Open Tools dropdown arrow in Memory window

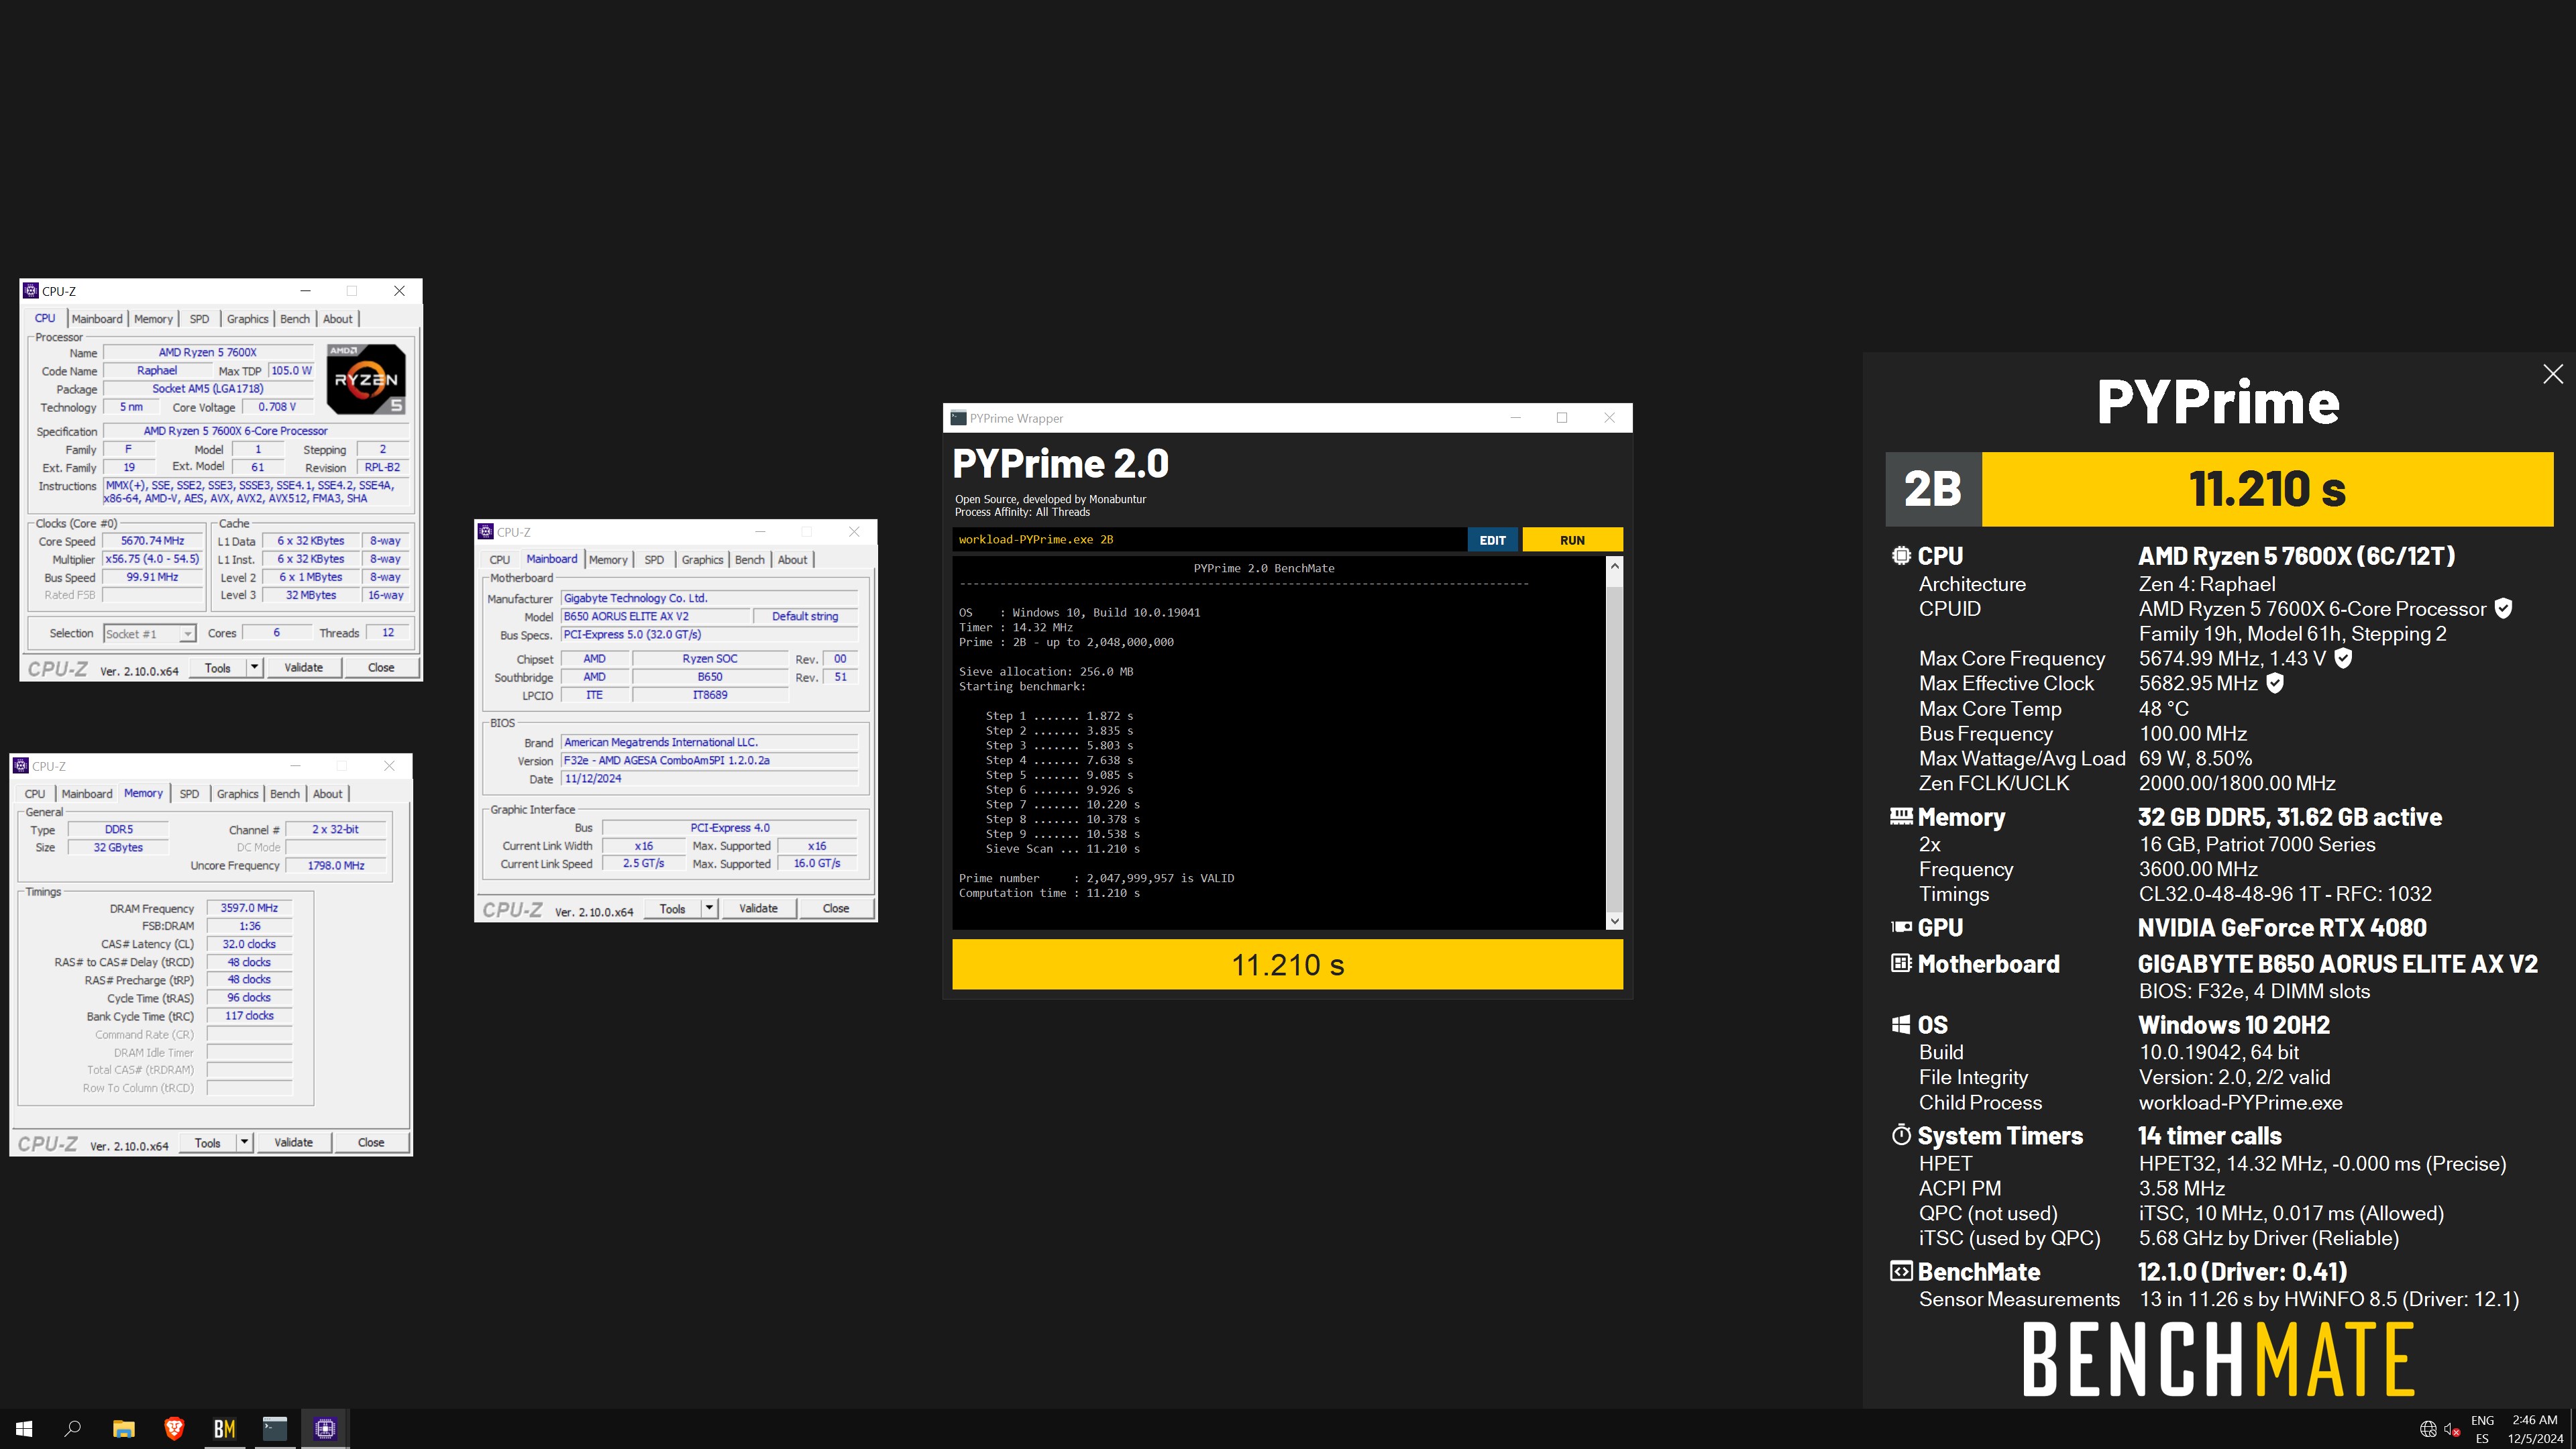[x=244, y=1143]
